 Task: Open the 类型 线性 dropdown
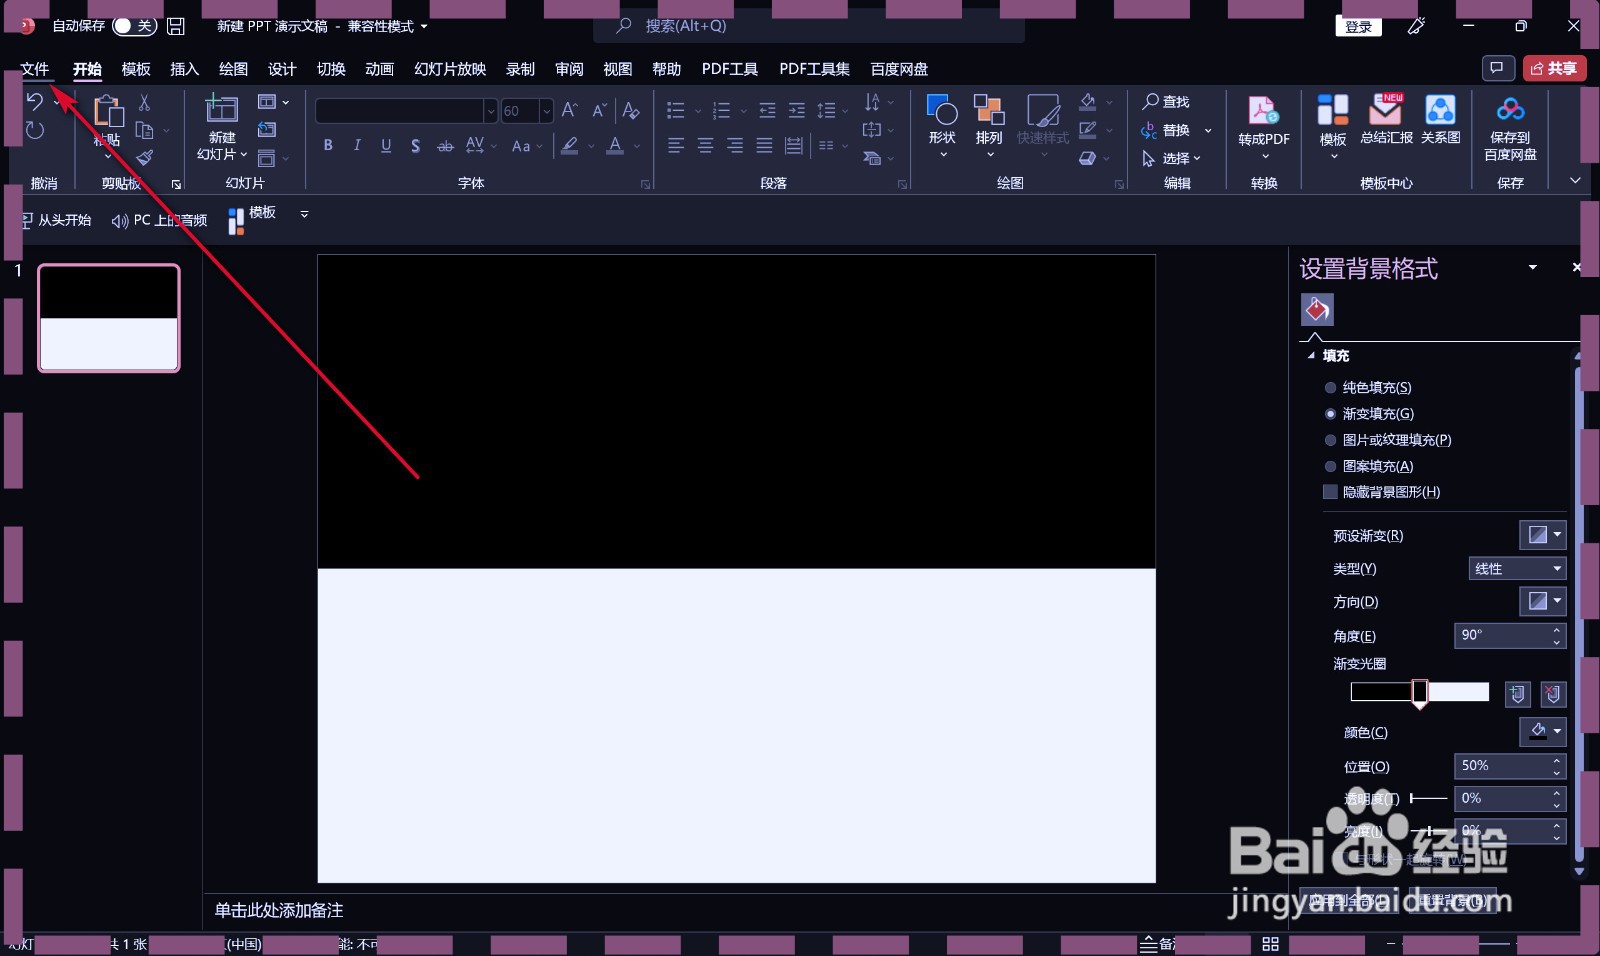(x=1517, y=568)
